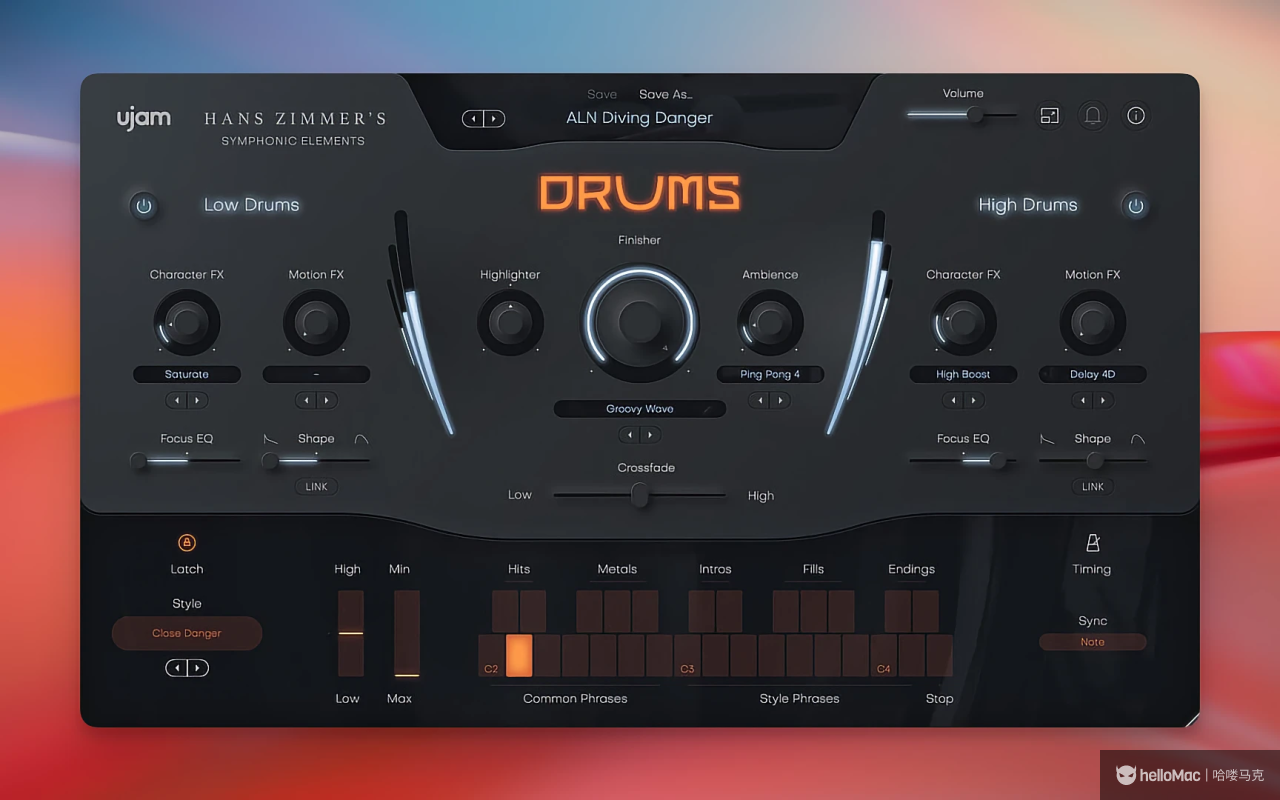Viewport: 1280px width, 800px height.
Task: Open Low Drums Motion FX dropdown
Action: pyautogui.click(x=316, y=374)
